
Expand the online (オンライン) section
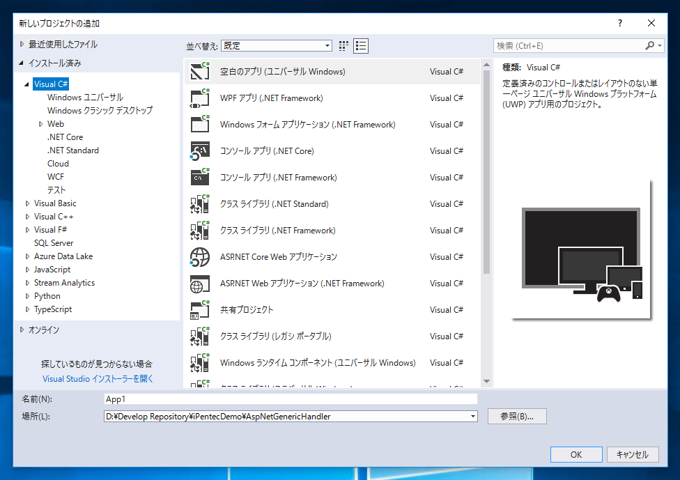click(x=22, y=330)
